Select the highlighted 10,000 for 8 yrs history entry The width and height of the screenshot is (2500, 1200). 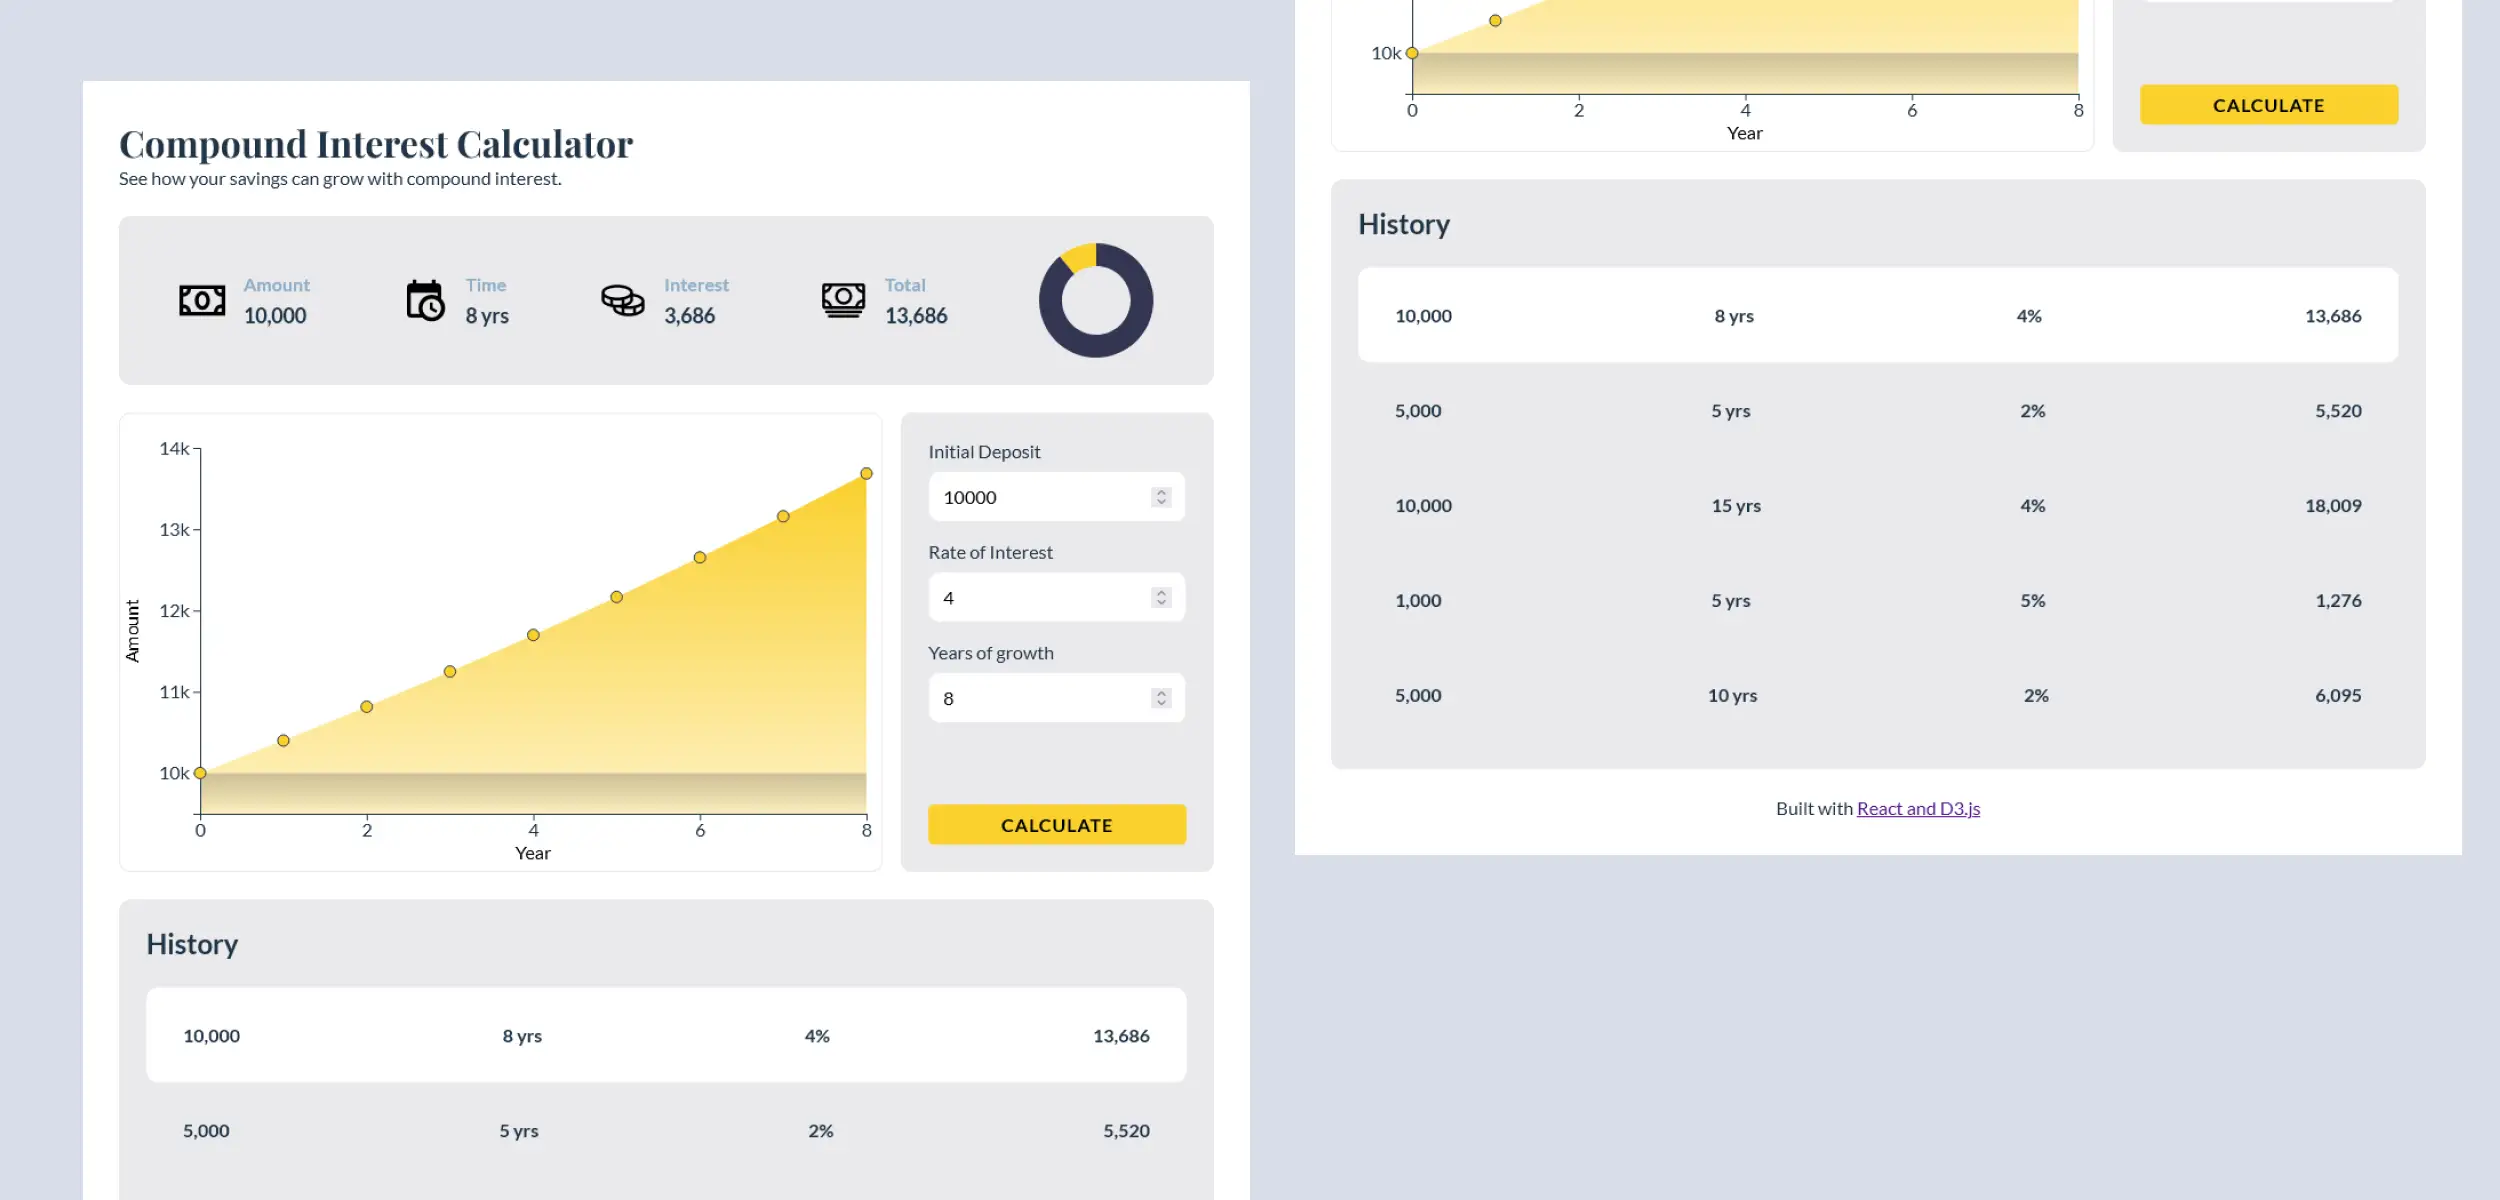click(665, 1035)
